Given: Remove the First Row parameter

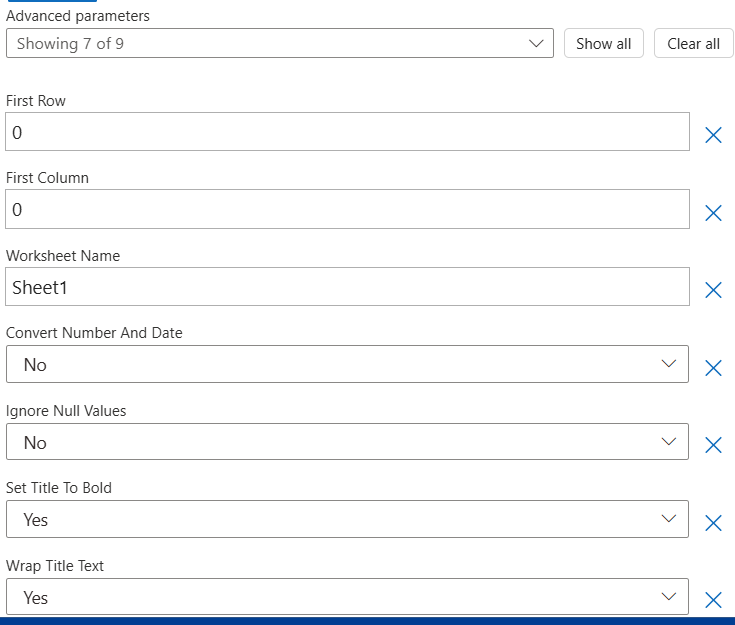Looking at the screenshot, I should pos(713,135).
